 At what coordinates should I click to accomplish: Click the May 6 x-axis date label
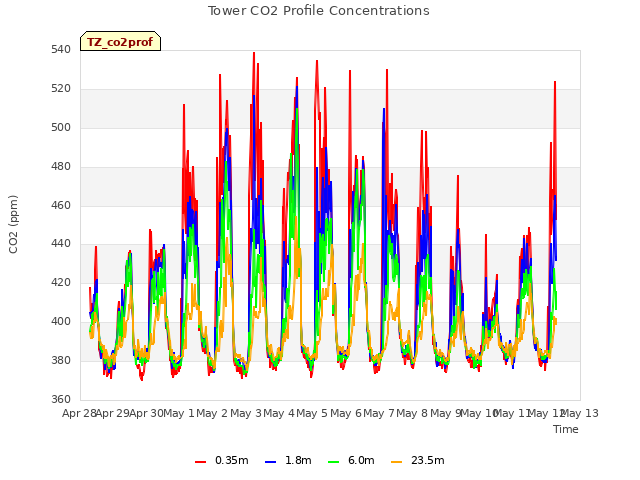click(346, 413)
